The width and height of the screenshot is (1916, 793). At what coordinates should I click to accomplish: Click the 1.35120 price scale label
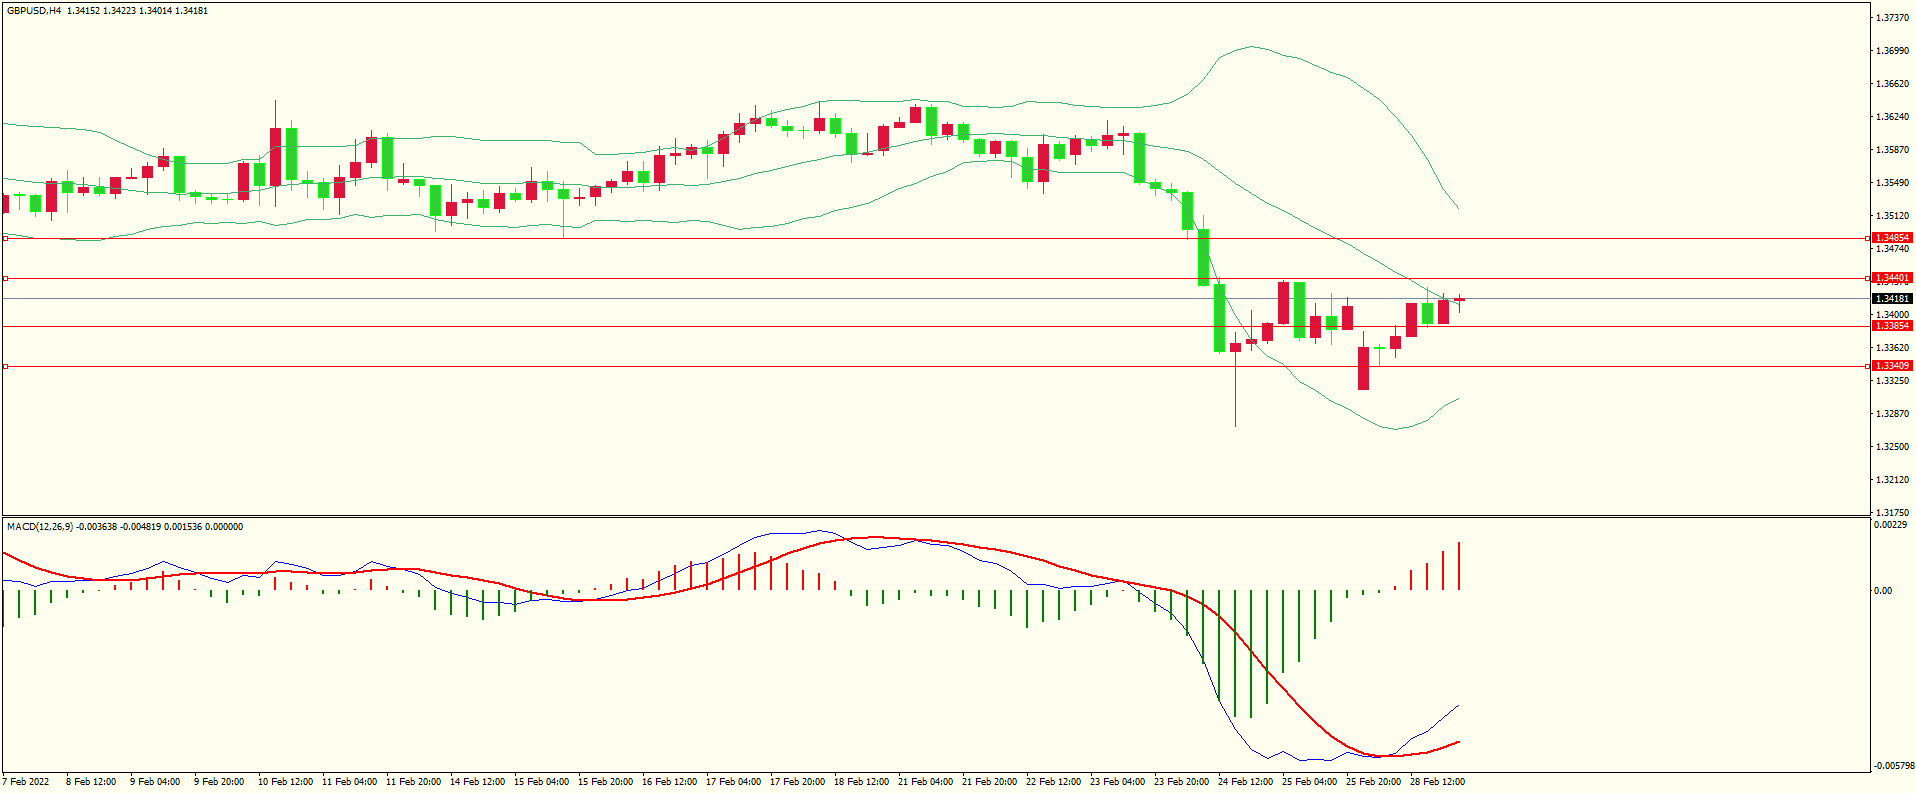point(1893,216)
